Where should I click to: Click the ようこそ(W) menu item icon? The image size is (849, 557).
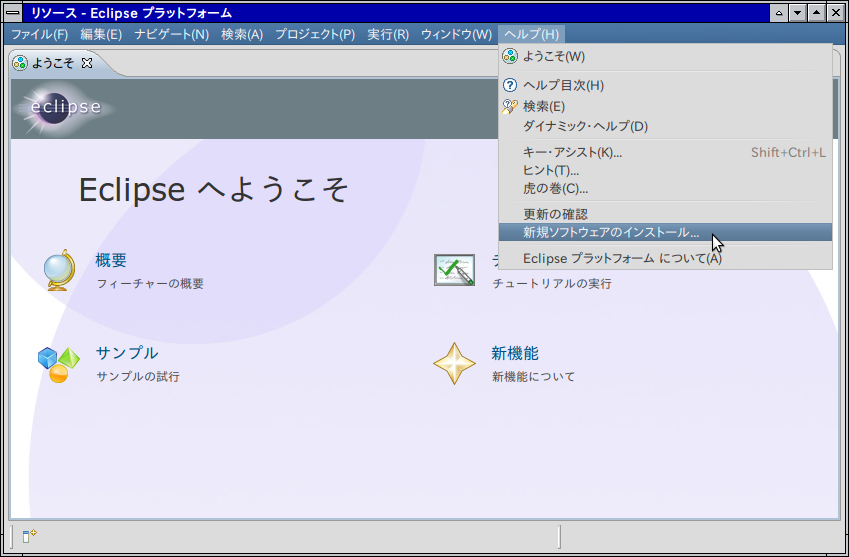tap(510, 56)
